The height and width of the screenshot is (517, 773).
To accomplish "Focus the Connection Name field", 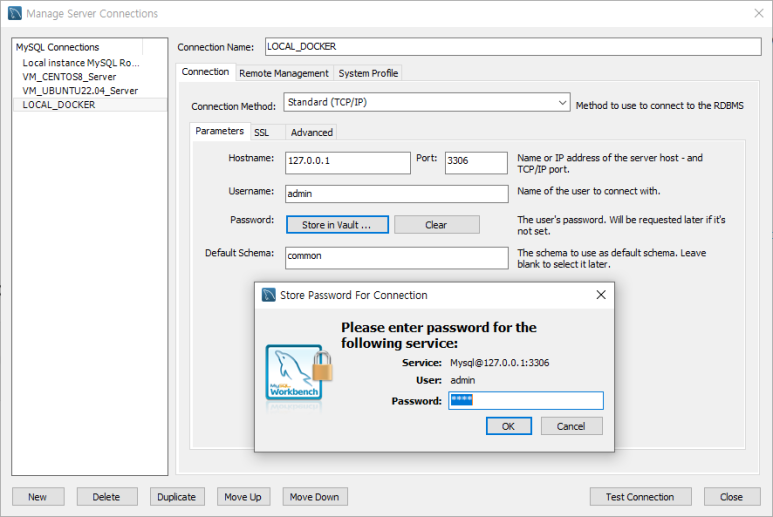I will (x=513, y=47).
